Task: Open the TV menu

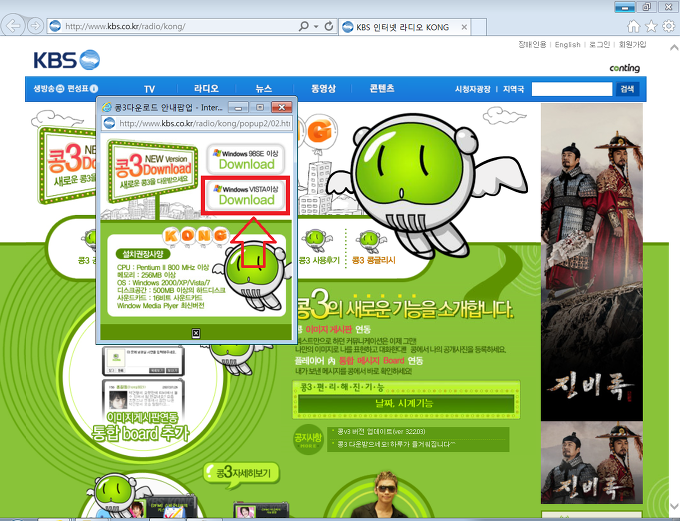Action: (x=149, y=89)
